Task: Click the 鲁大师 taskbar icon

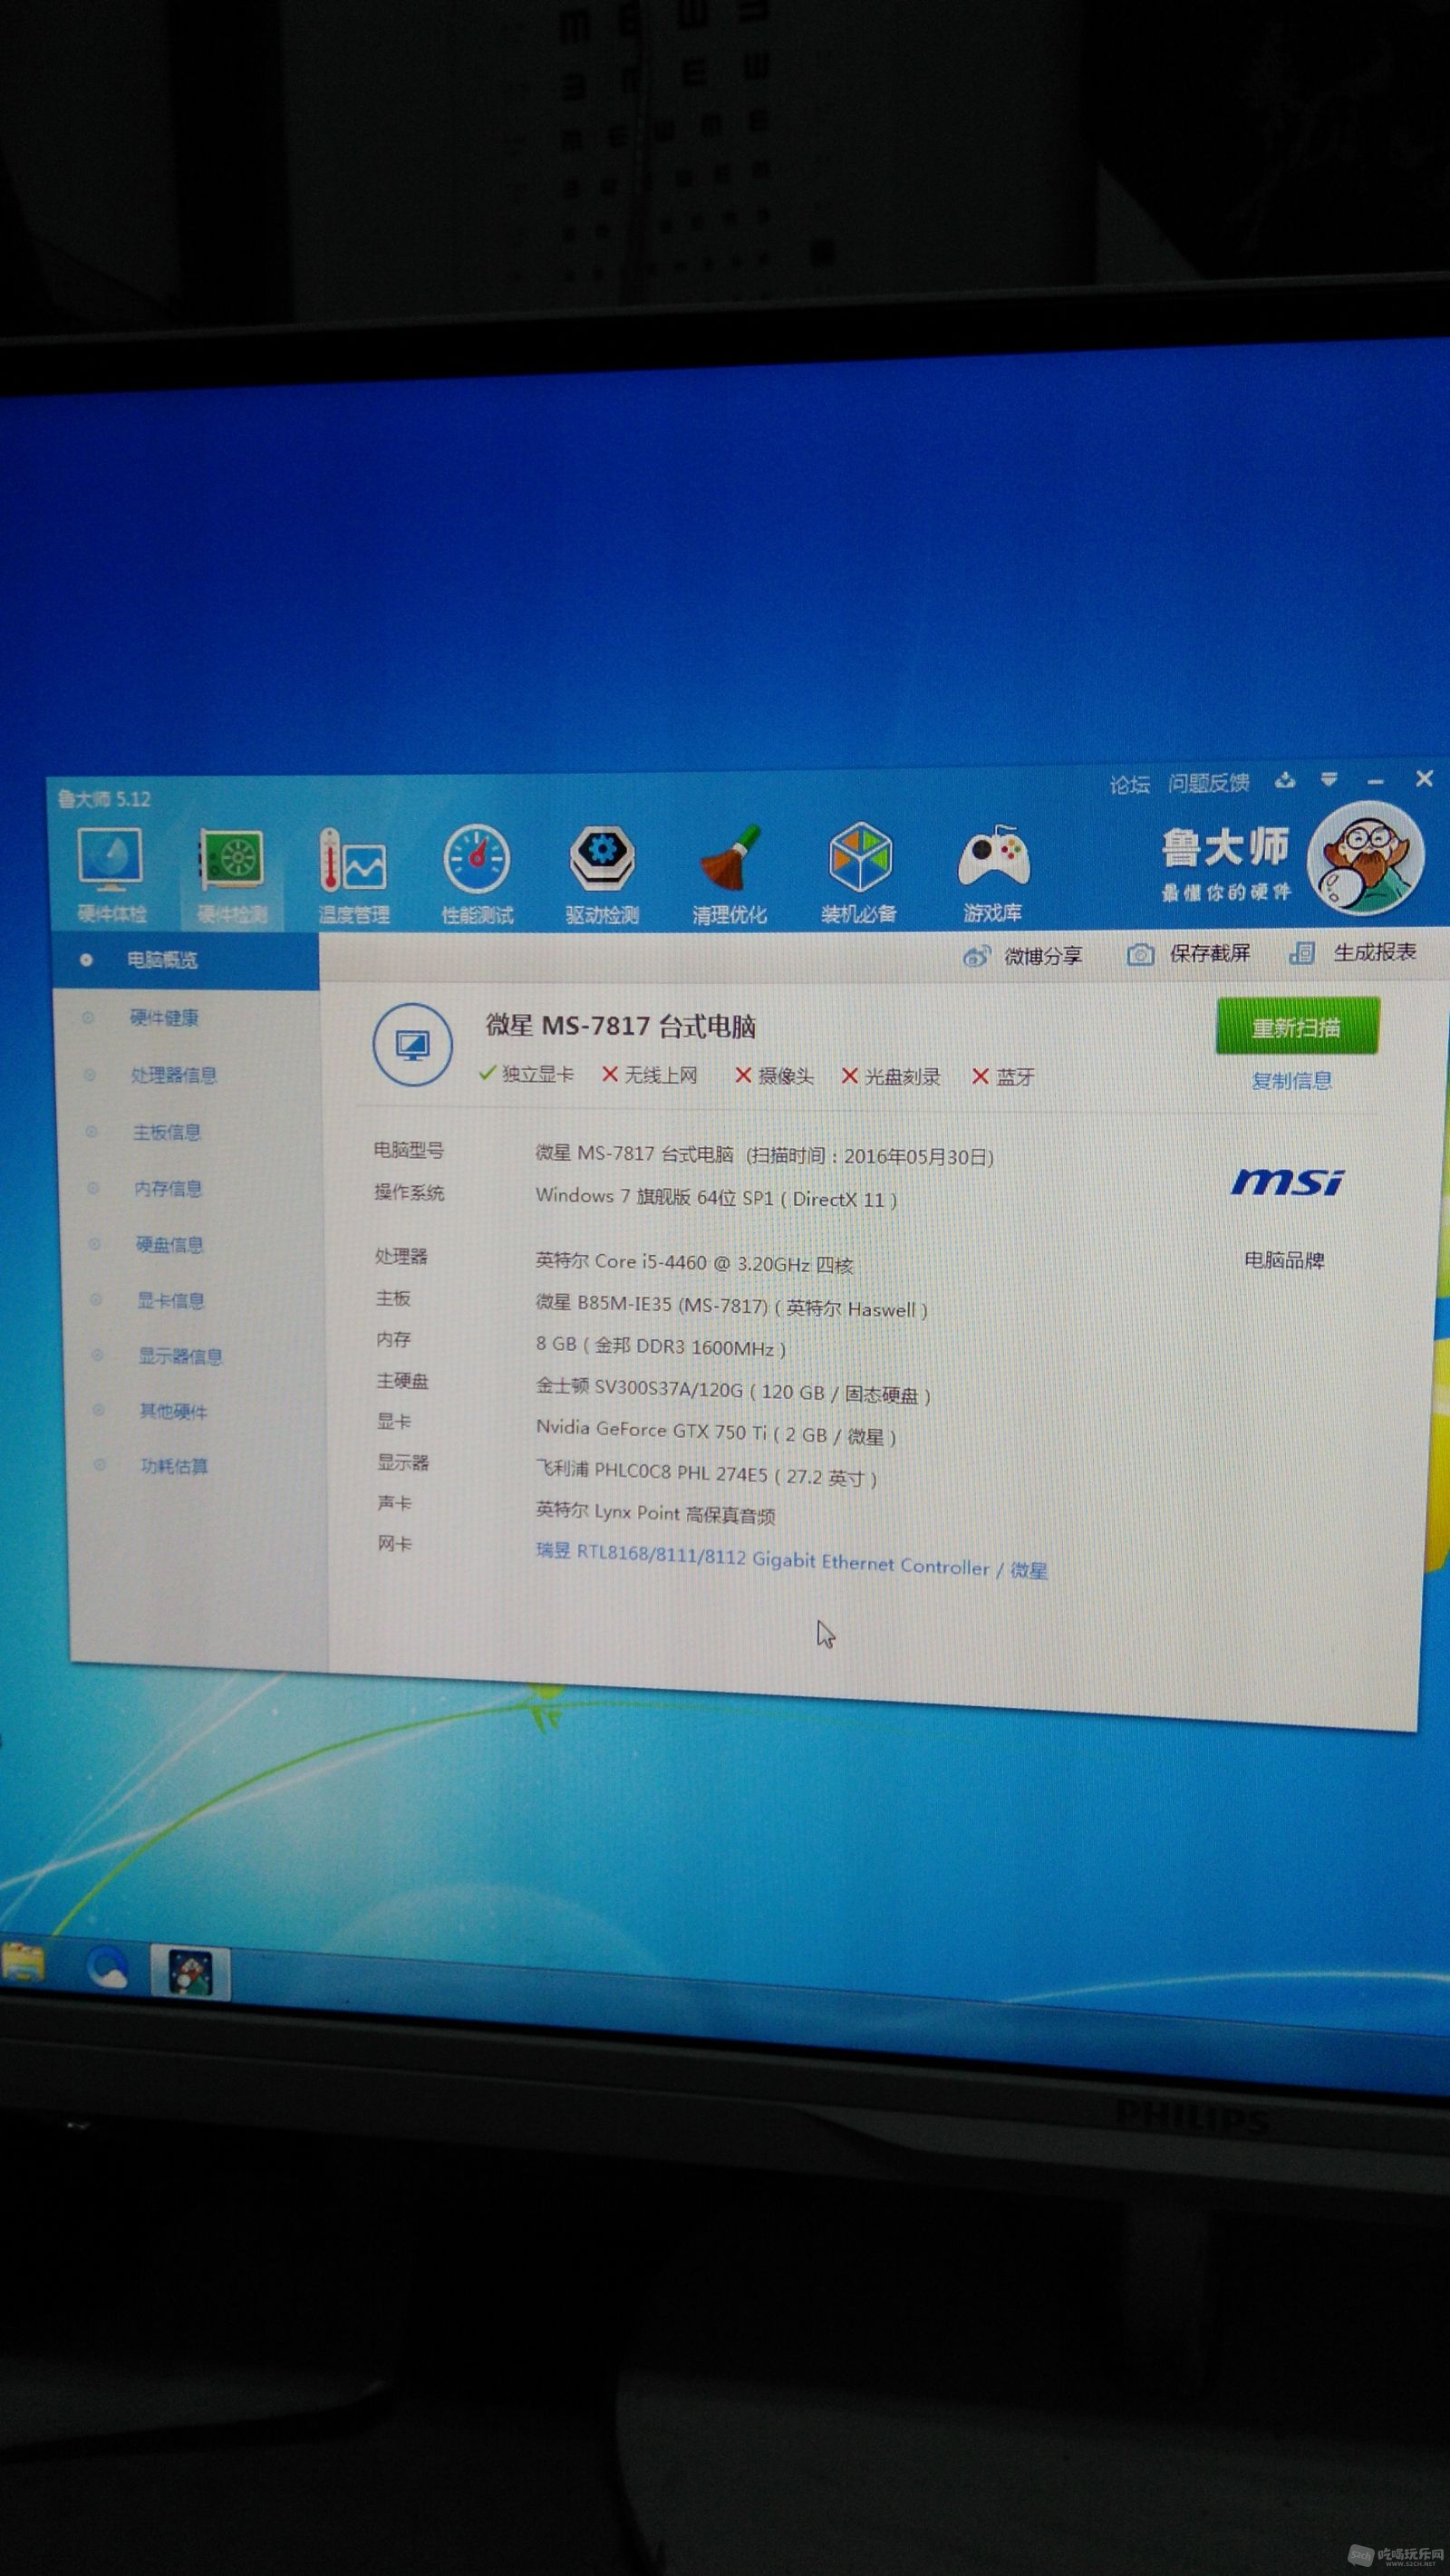Action: pyautogui.click(x=190, y=1972)
